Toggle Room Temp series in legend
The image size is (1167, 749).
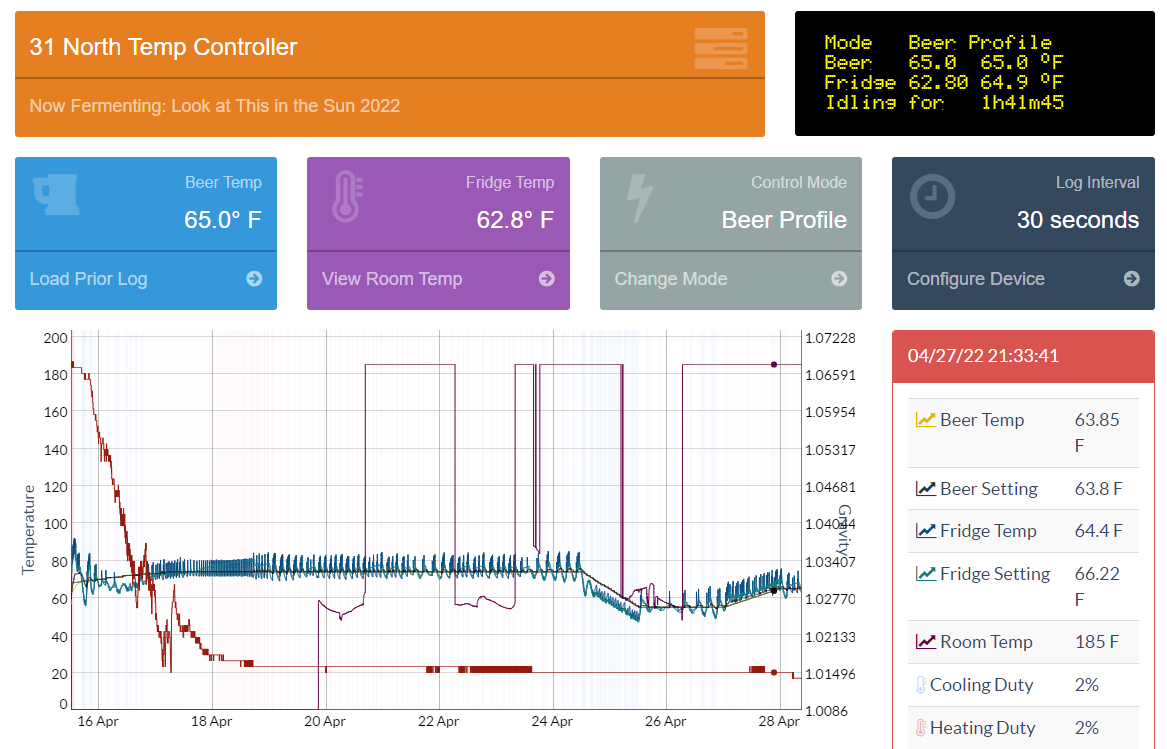986,642
